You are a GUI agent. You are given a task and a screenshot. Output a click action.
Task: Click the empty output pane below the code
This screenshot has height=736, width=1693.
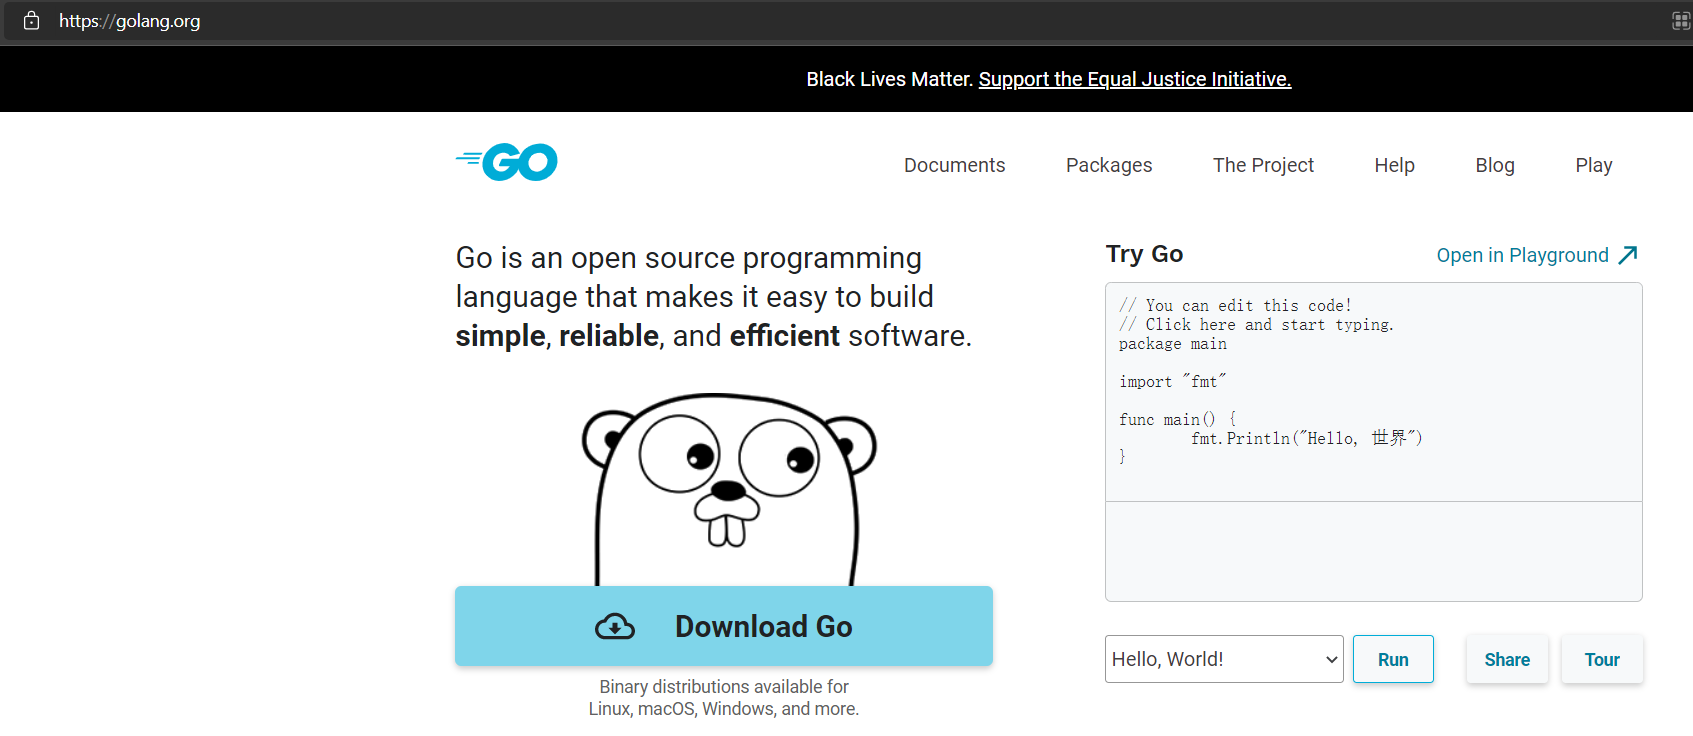pyautogui.click(x=1374, y=551)
